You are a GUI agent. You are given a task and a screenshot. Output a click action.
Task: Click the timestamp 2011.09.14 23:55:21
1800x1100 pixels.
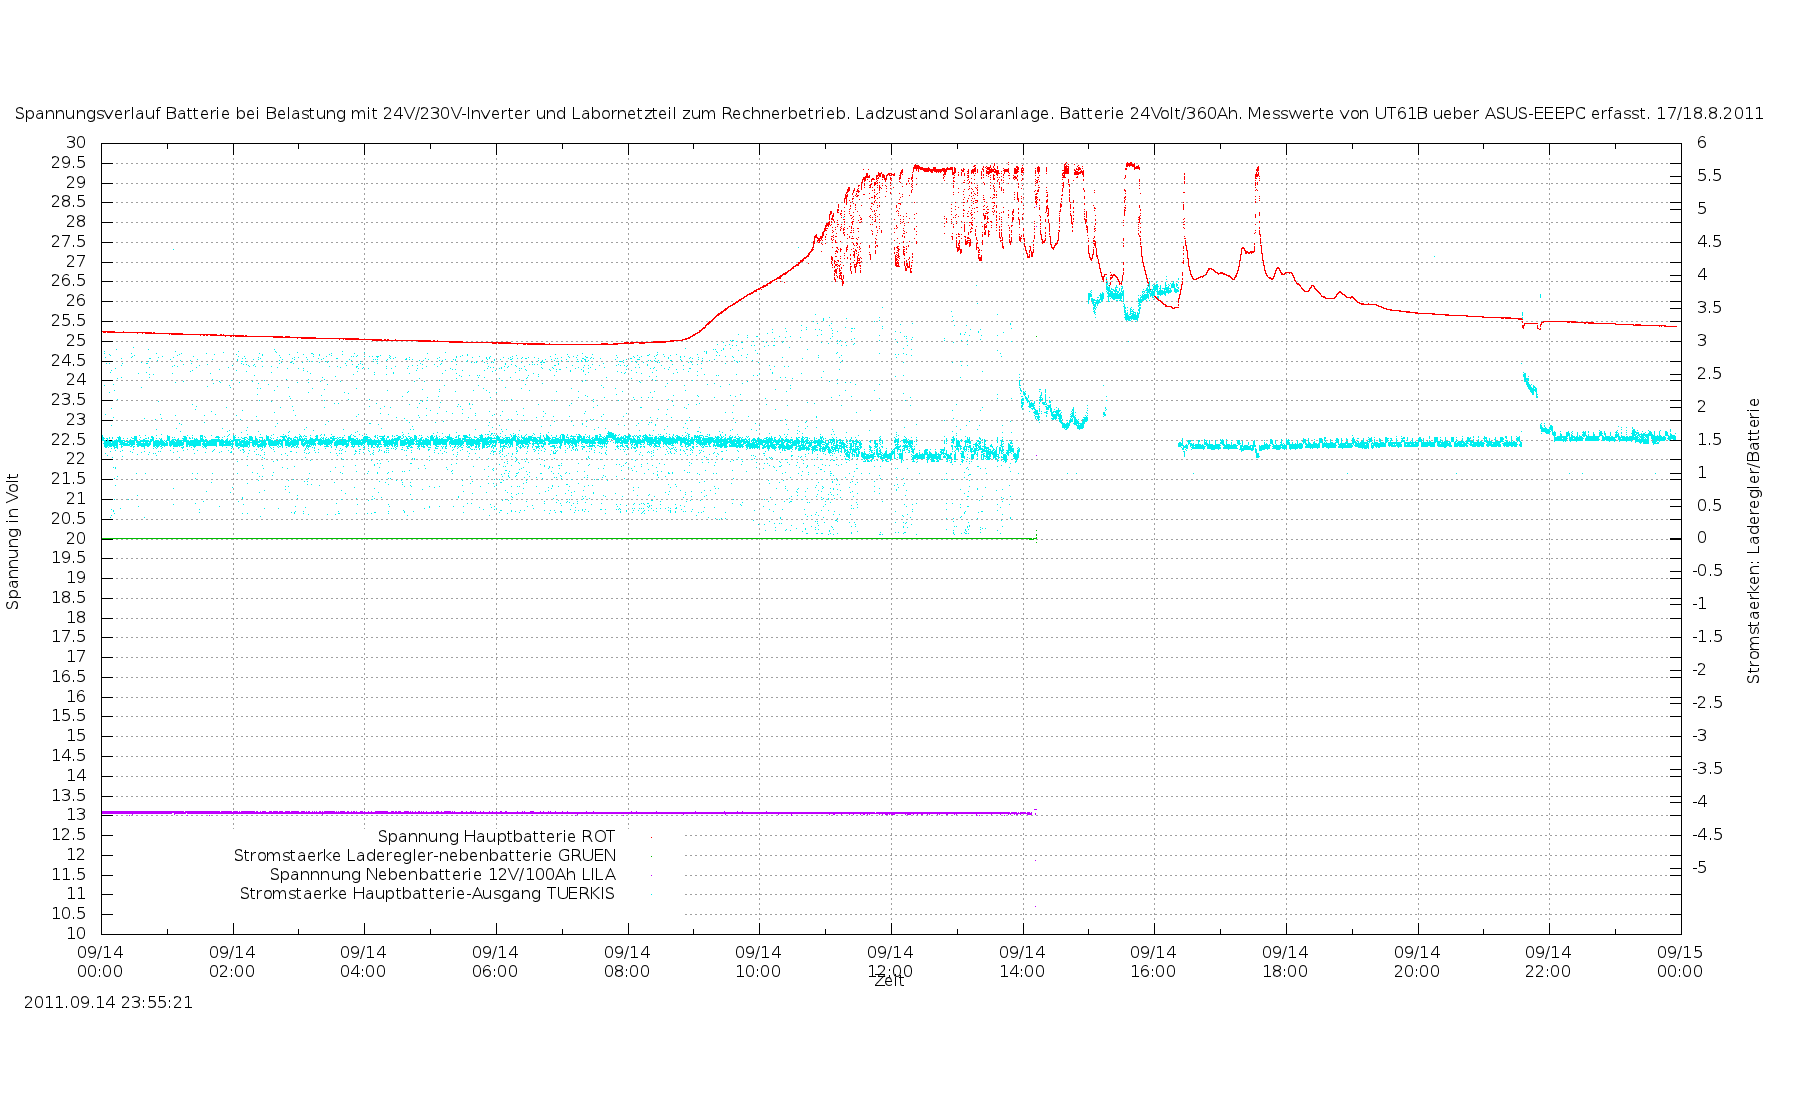[x=108, y=1002]
